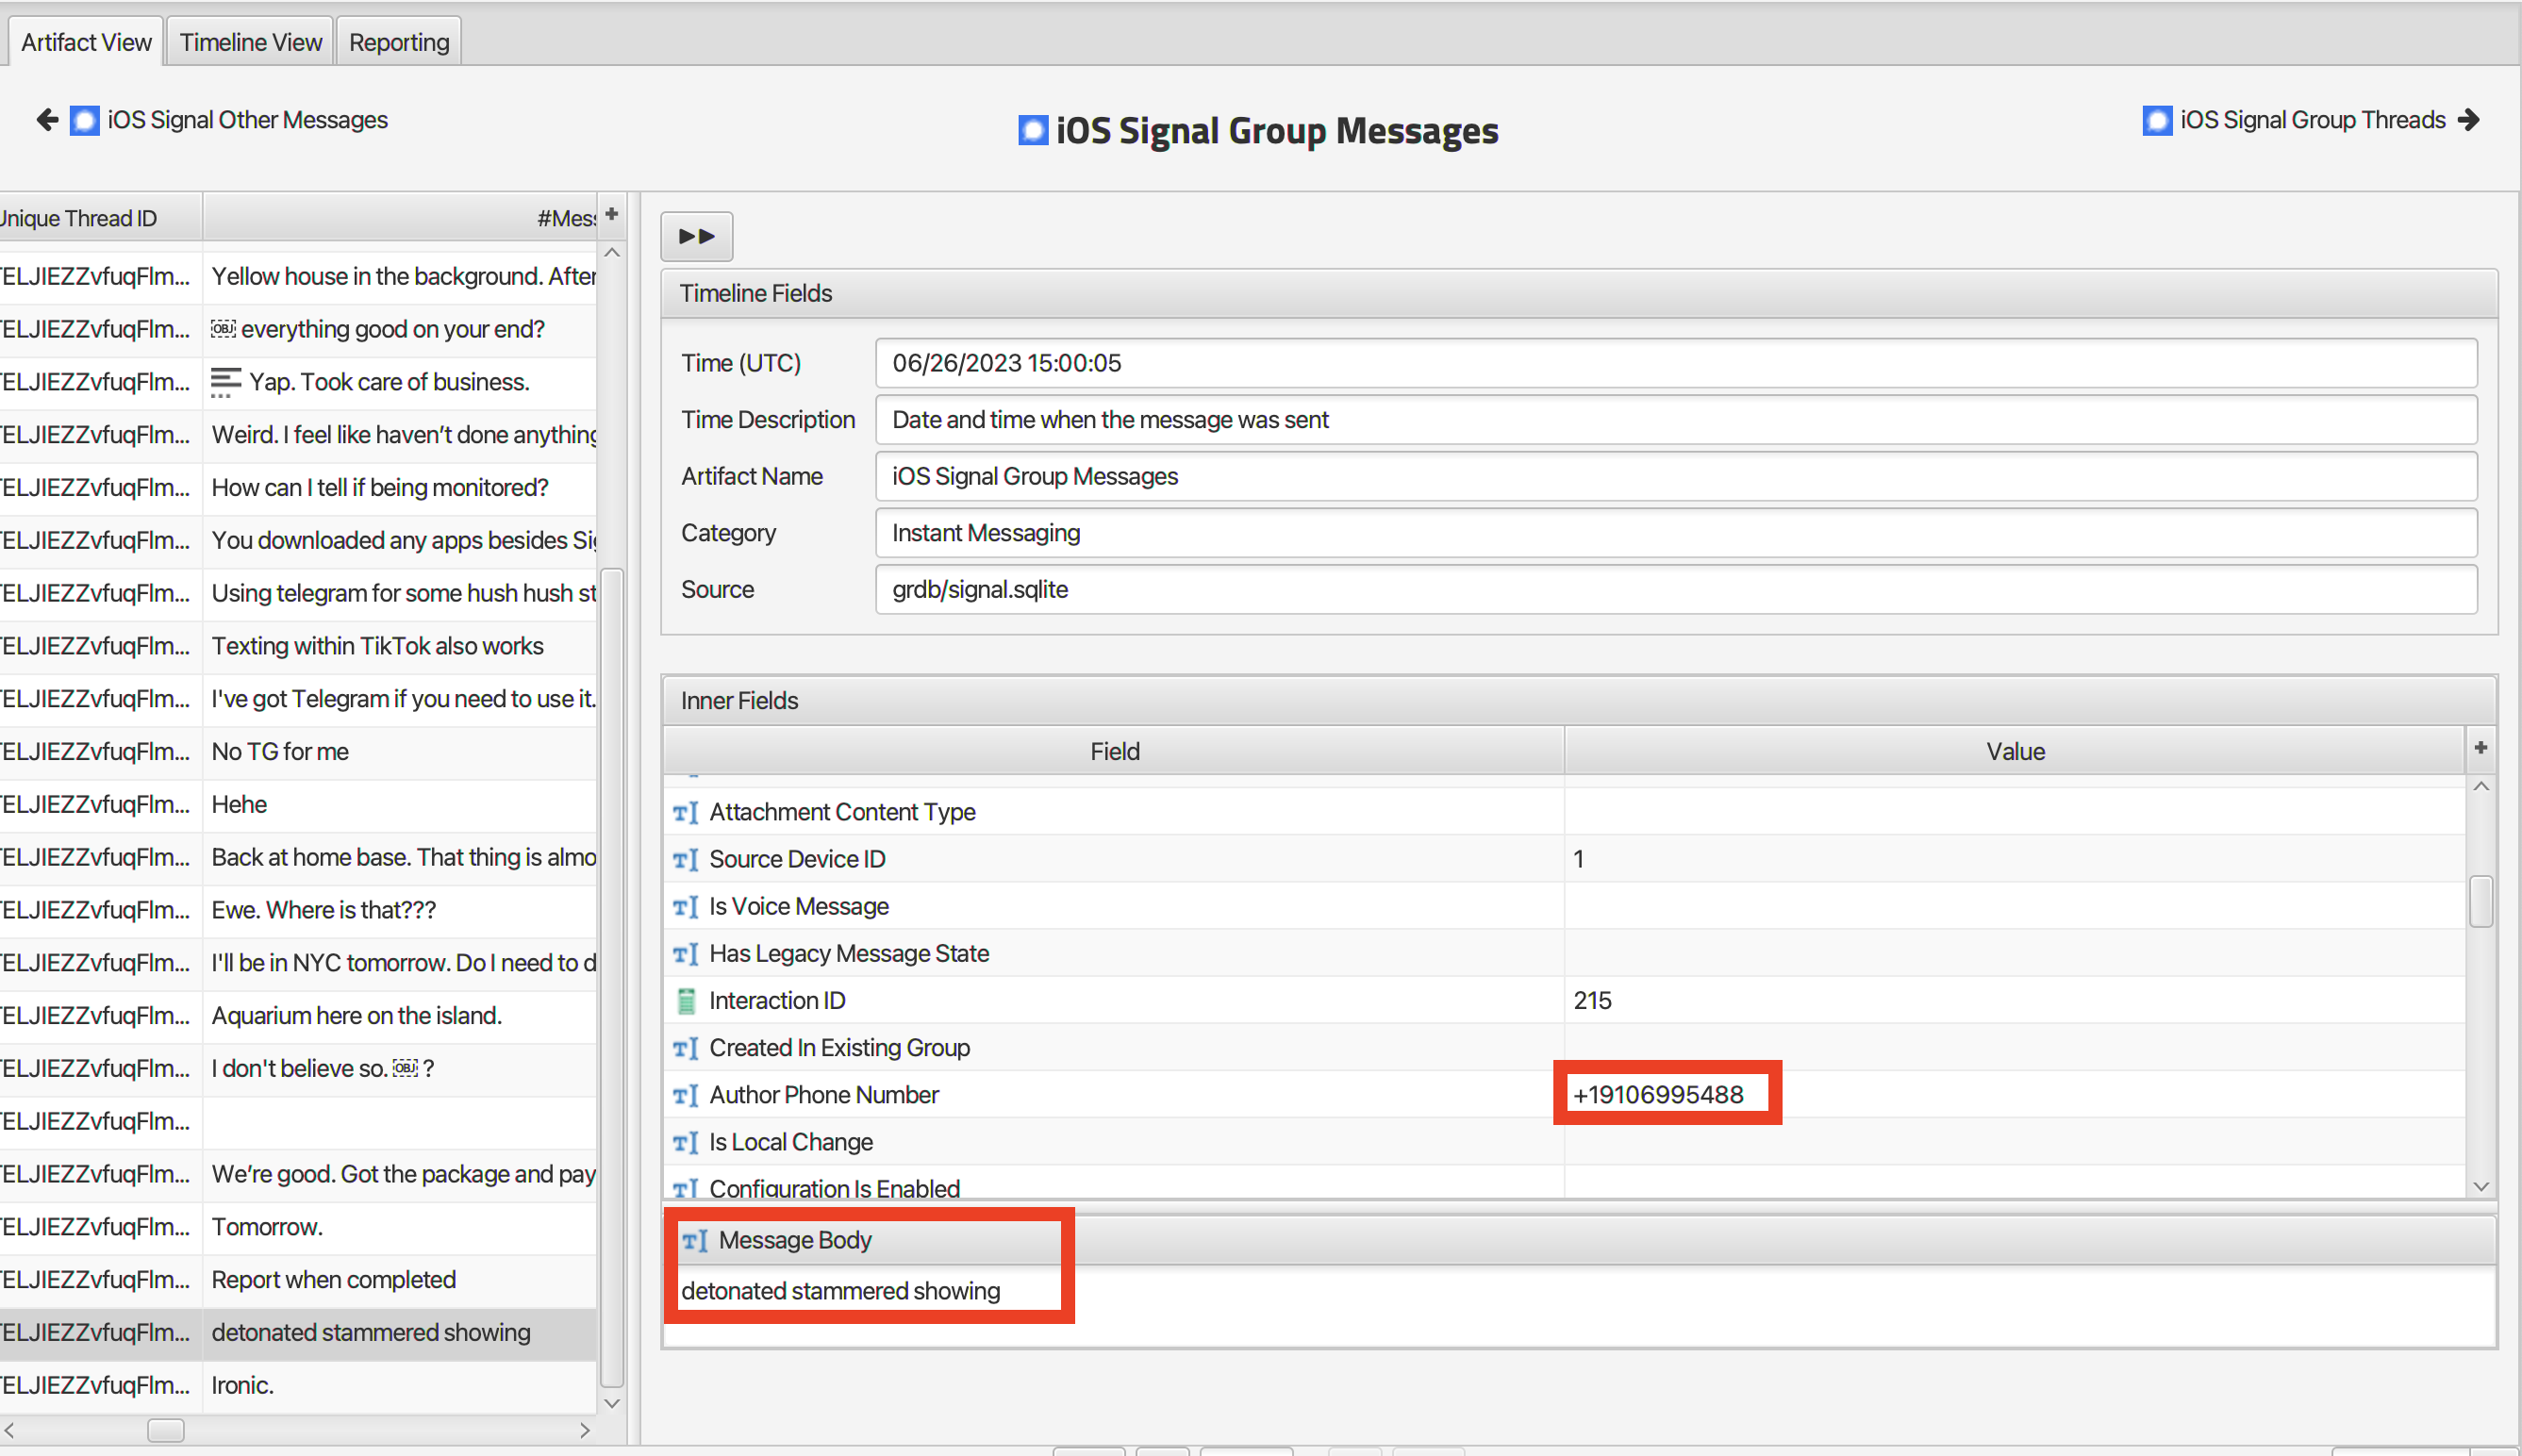The height and width of the screenshot is (1456, 2522).
Task: Select row 'Yap. Took care of business.'
Action: point(298,382)
